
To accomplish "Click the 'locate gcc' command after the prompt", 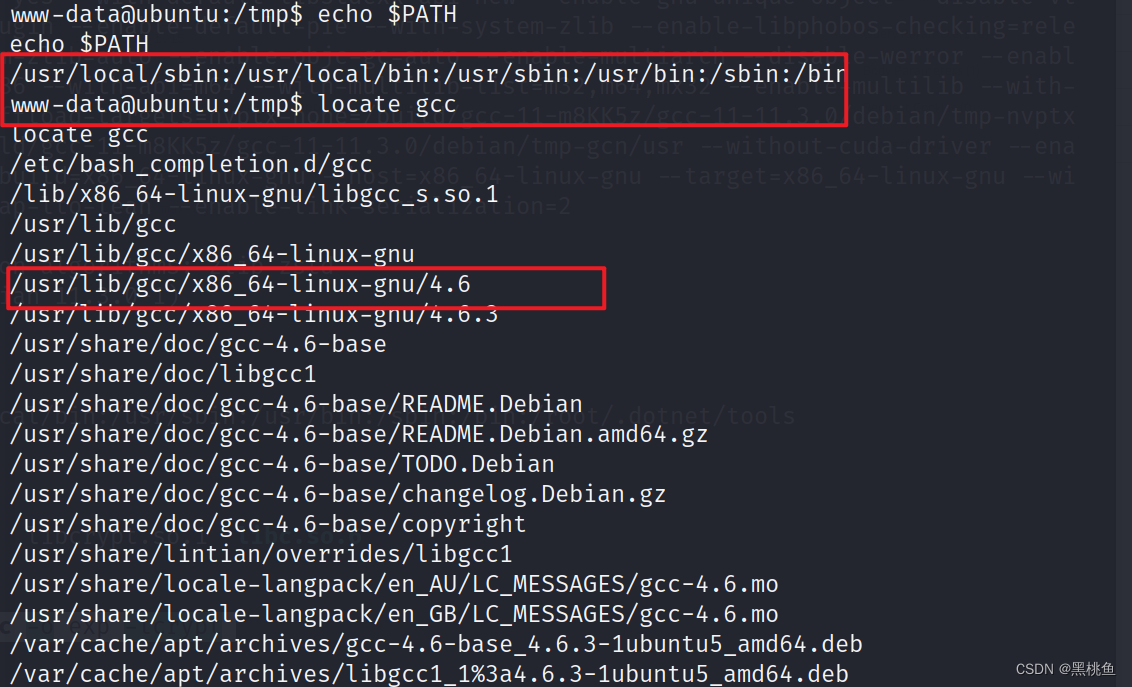I will point(386,103).
